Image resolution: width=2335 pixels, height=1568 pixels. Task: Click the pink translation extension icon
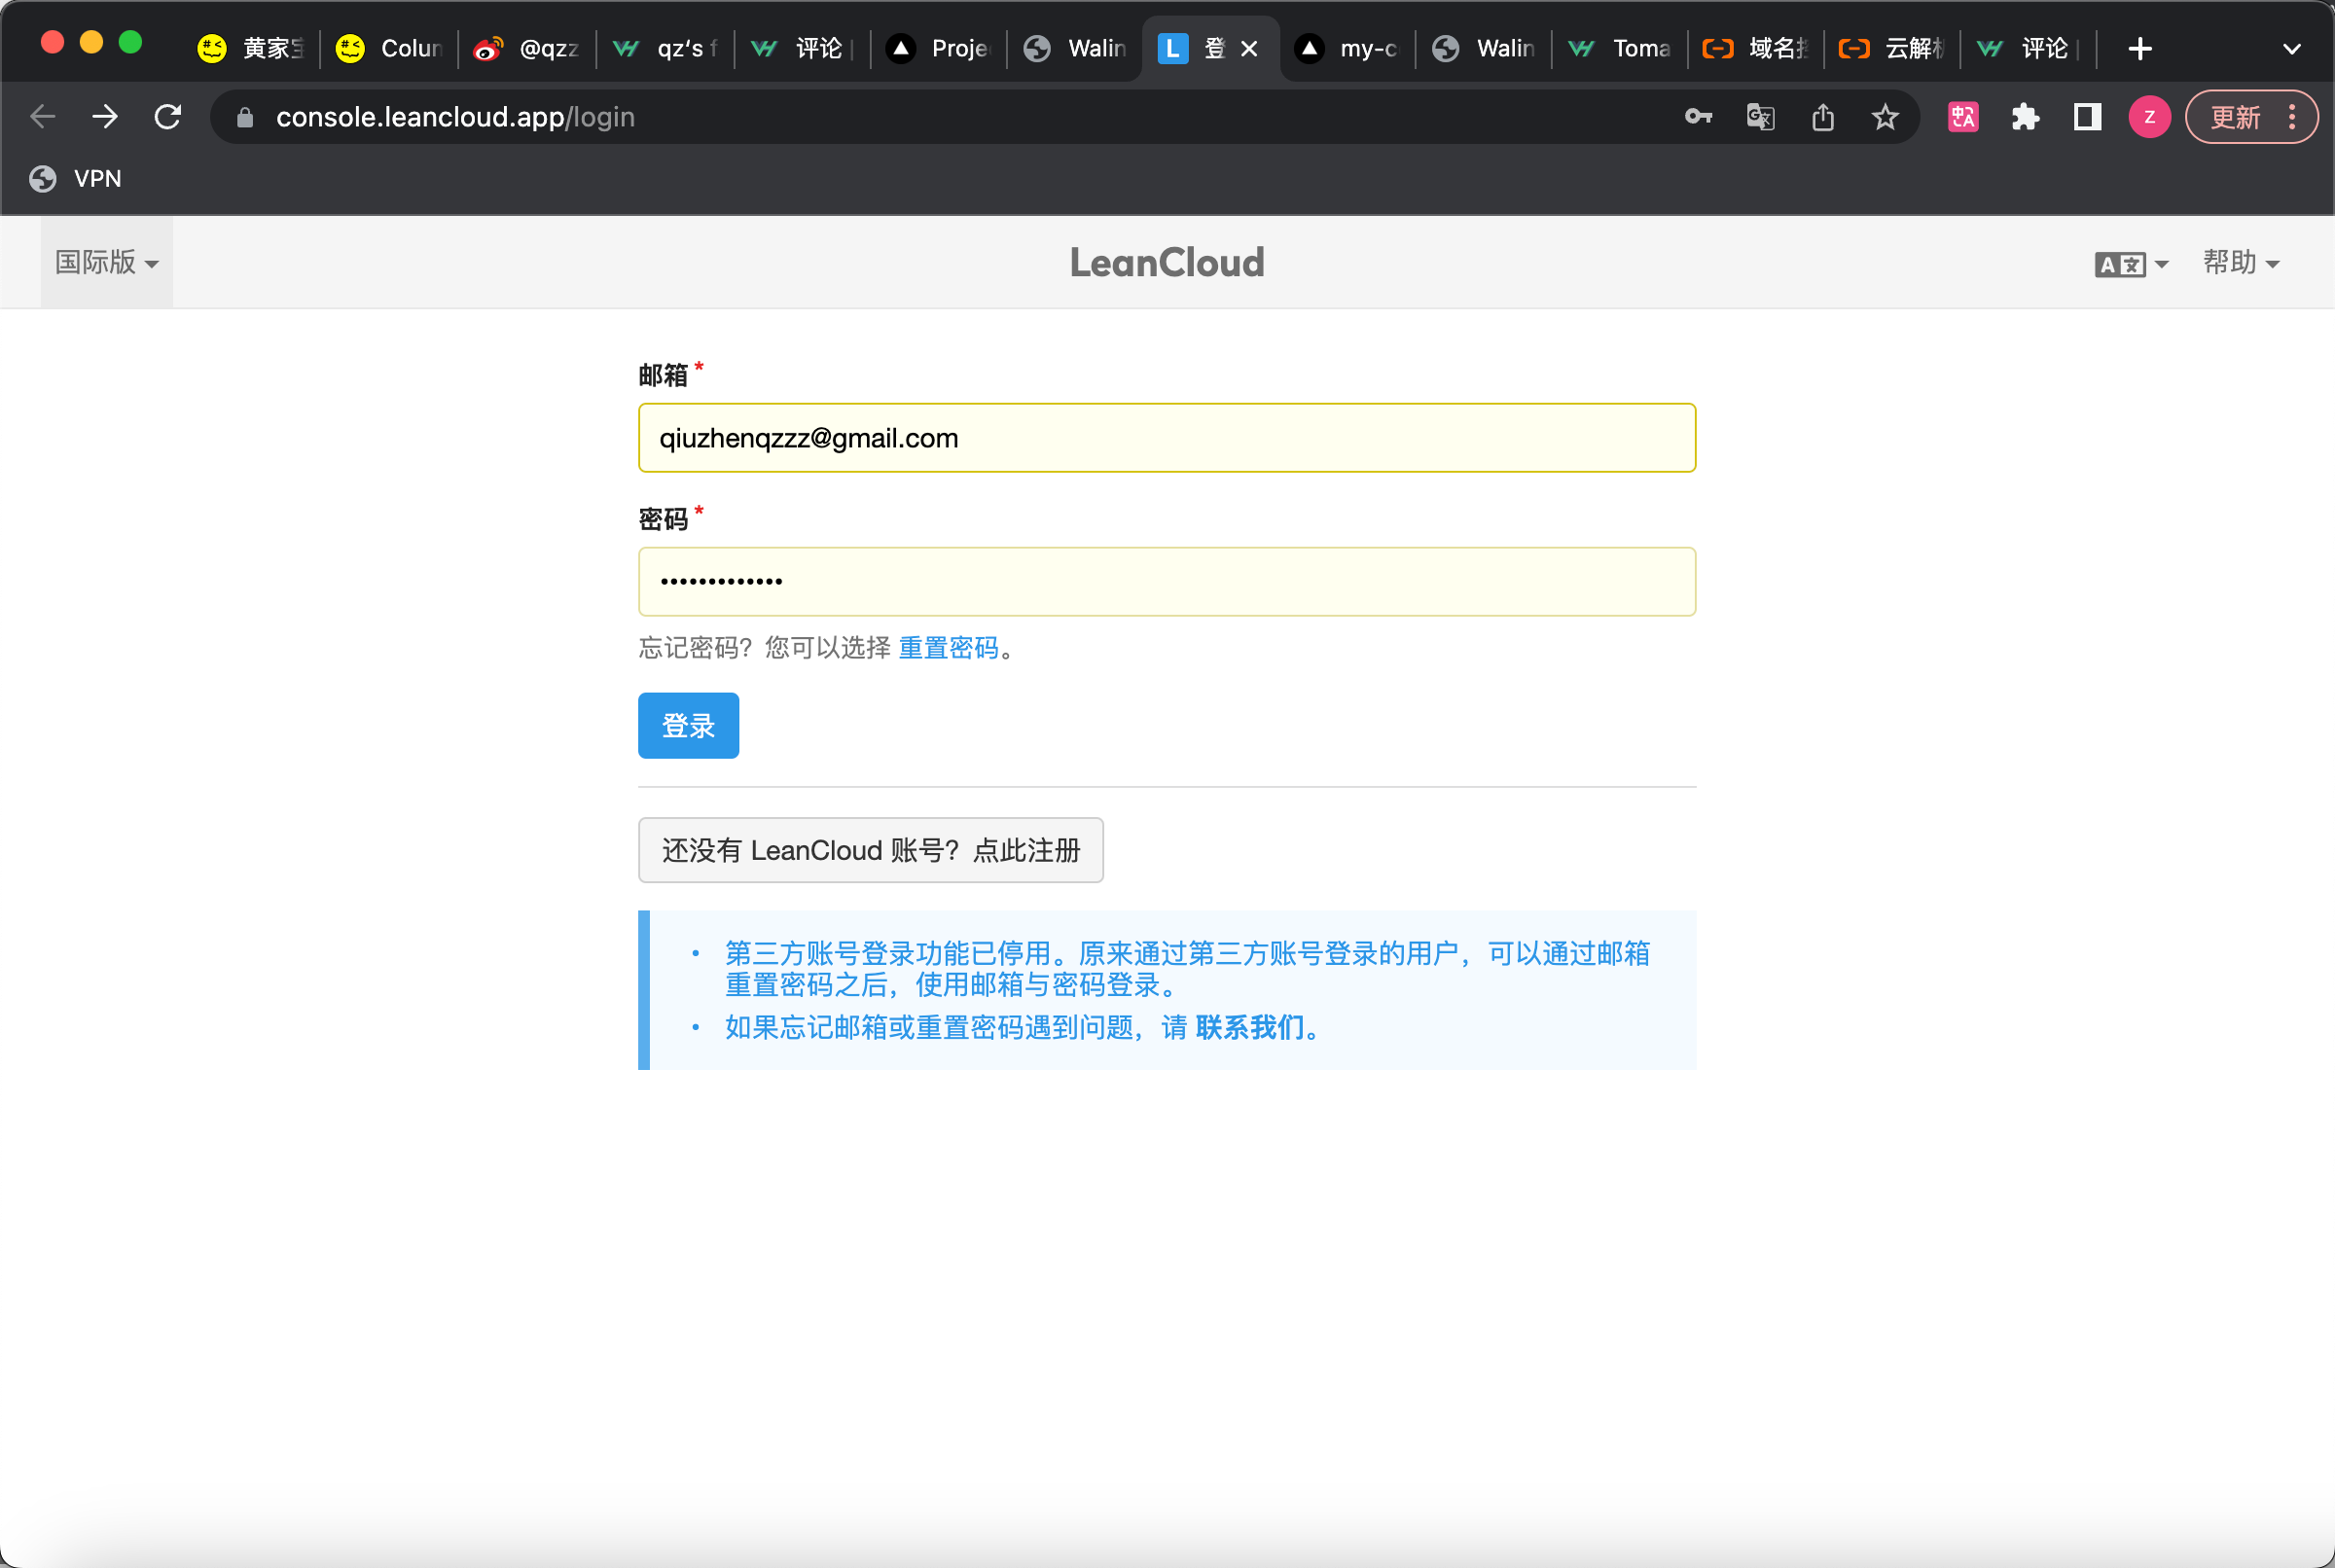click(1963, 117)
